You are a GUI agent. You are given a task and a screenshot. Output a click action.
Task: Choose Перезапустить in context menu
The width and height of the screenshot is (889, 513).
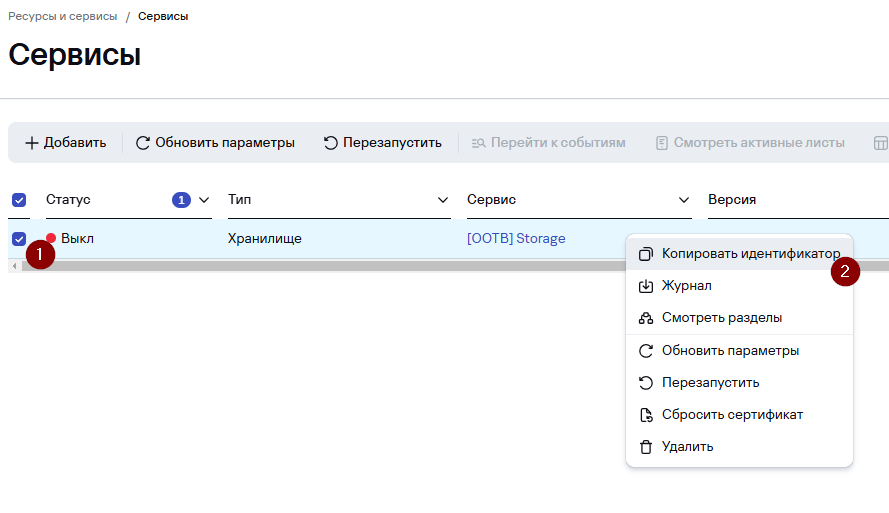(739, 383)
